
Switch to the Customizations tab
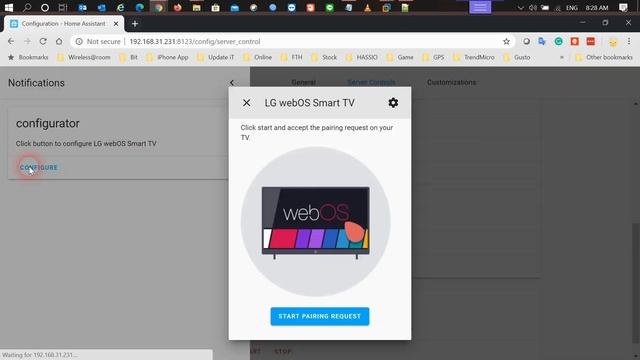pos(451,82)
